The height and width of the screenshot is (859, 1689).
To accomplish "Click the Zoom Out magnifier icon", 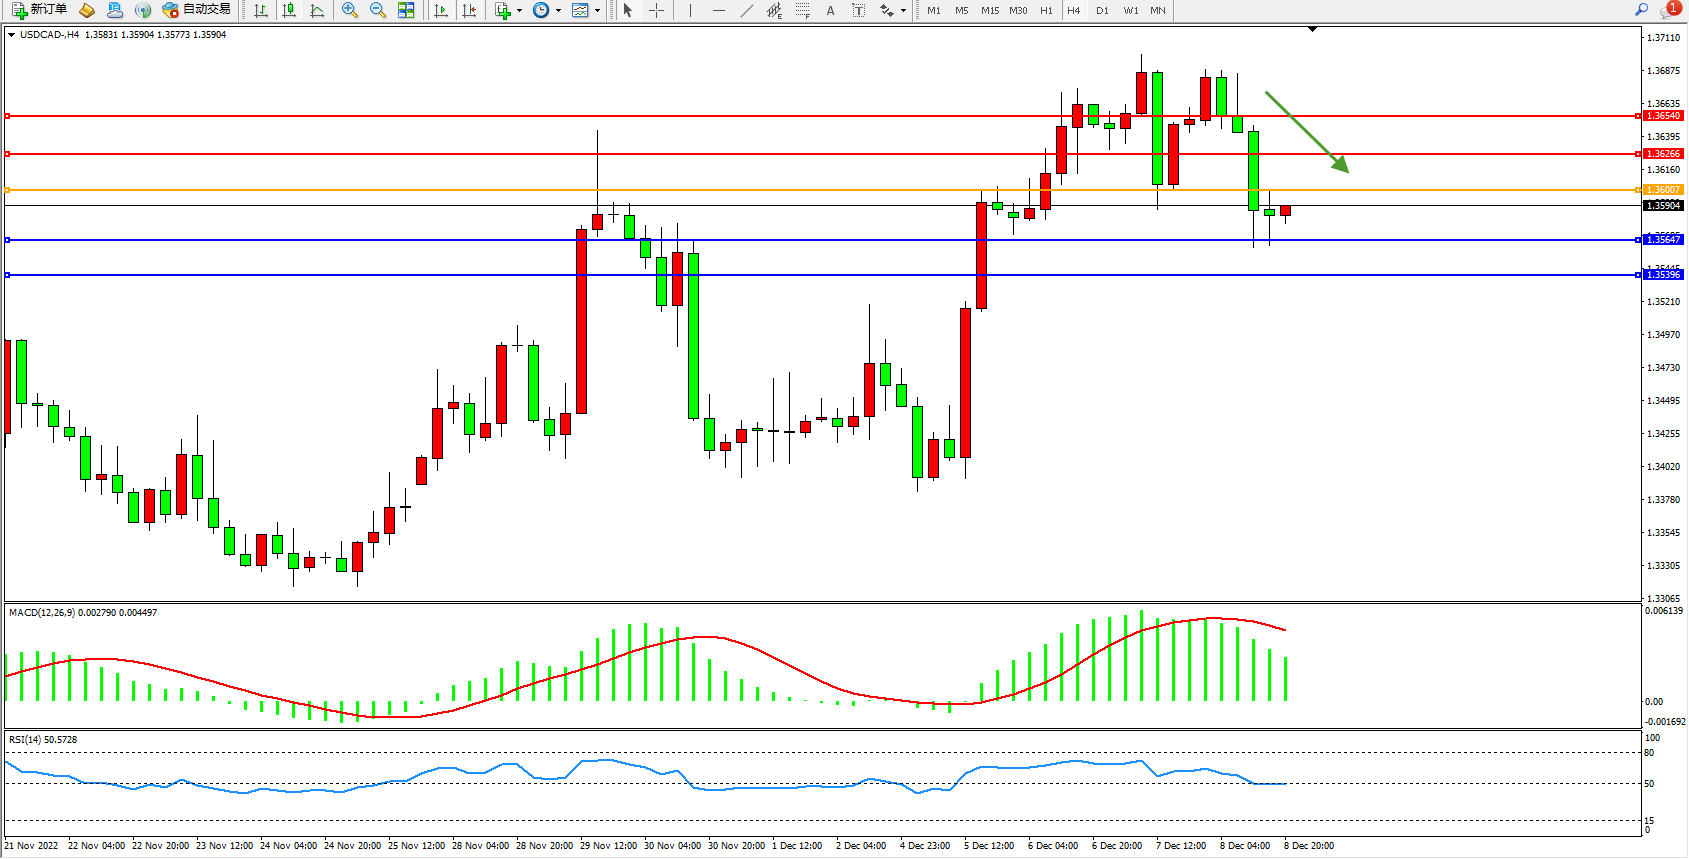I will tap(378, 10).
